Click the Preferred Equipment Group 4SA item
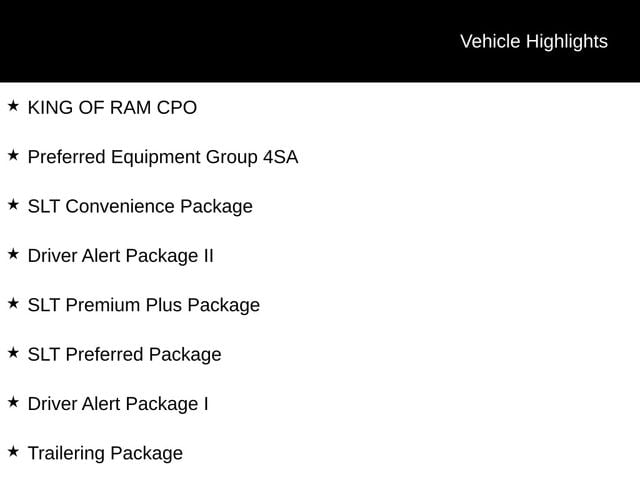Image resolution: width=640 pixels, height=480 pixels. point(163,158)
